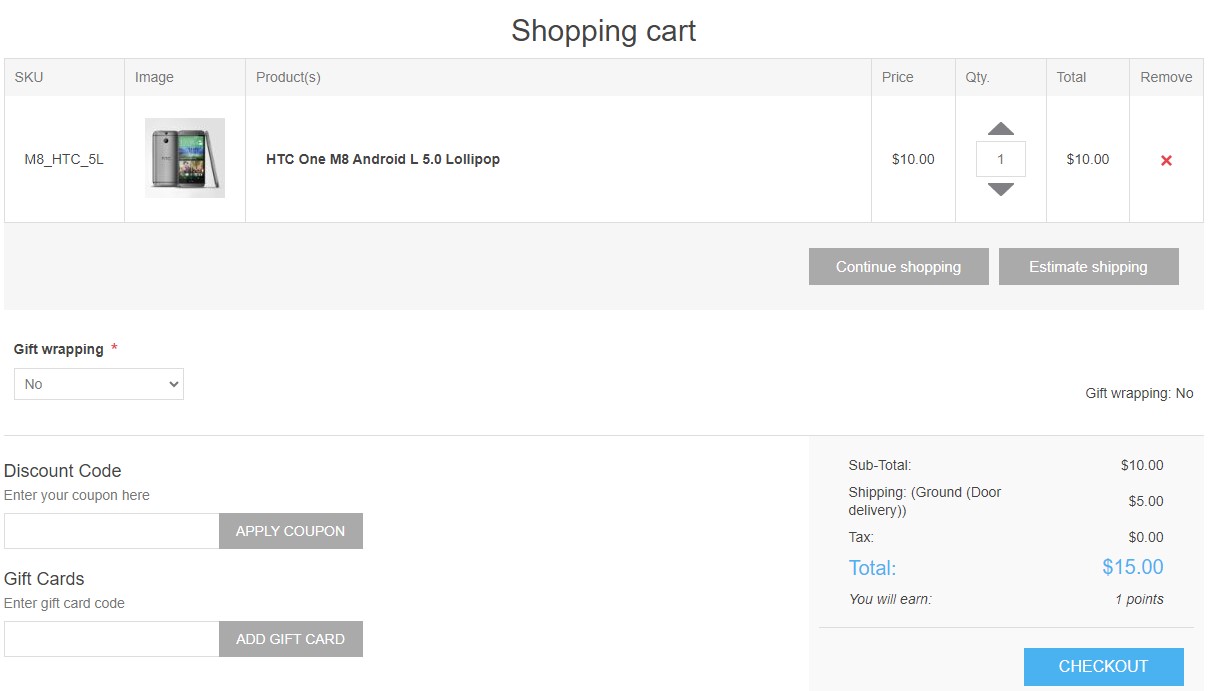This screenshot has height=691, width=1210.
Task: Click the gift card code field
Action: pyautogui.click(x=112, y=639)
